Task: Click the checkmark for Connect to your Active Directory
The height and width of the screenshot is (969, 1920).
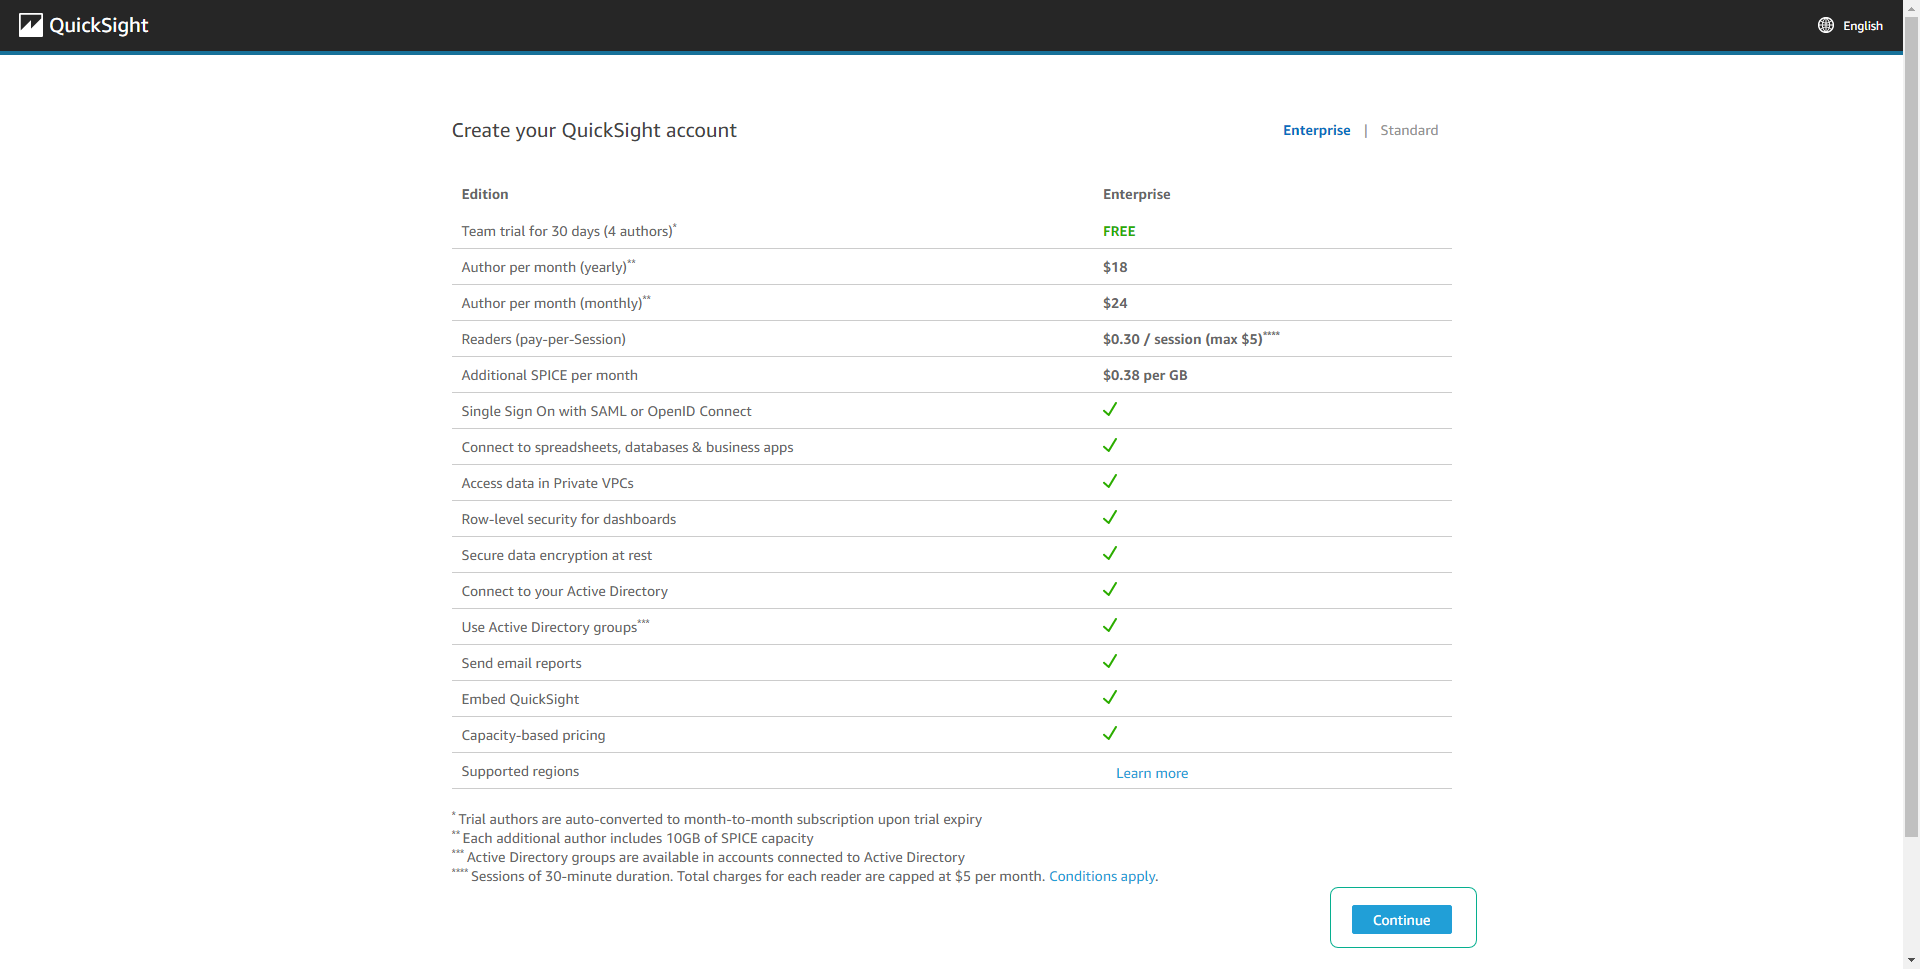Action: (1110, 589)
